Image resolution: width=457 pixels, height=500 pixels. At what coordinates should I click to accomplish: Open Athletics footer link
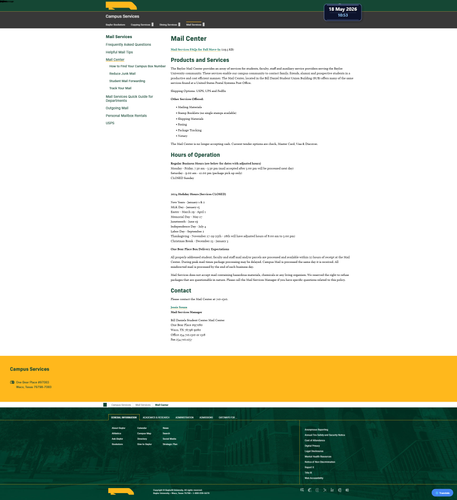point(116,433)
